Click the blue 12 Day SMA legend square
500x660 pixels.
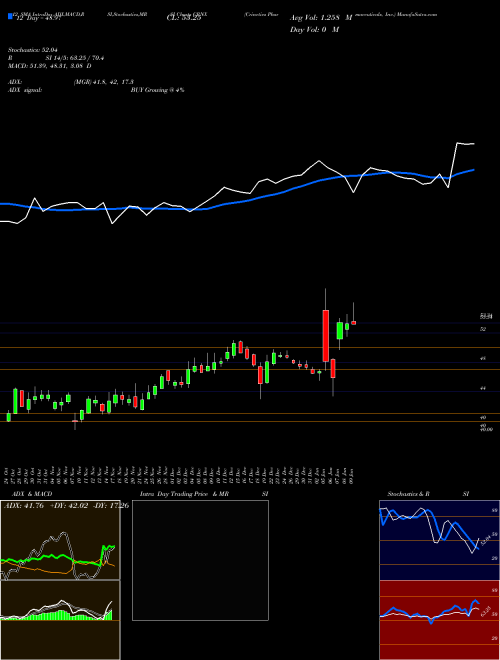pos(10,17)
